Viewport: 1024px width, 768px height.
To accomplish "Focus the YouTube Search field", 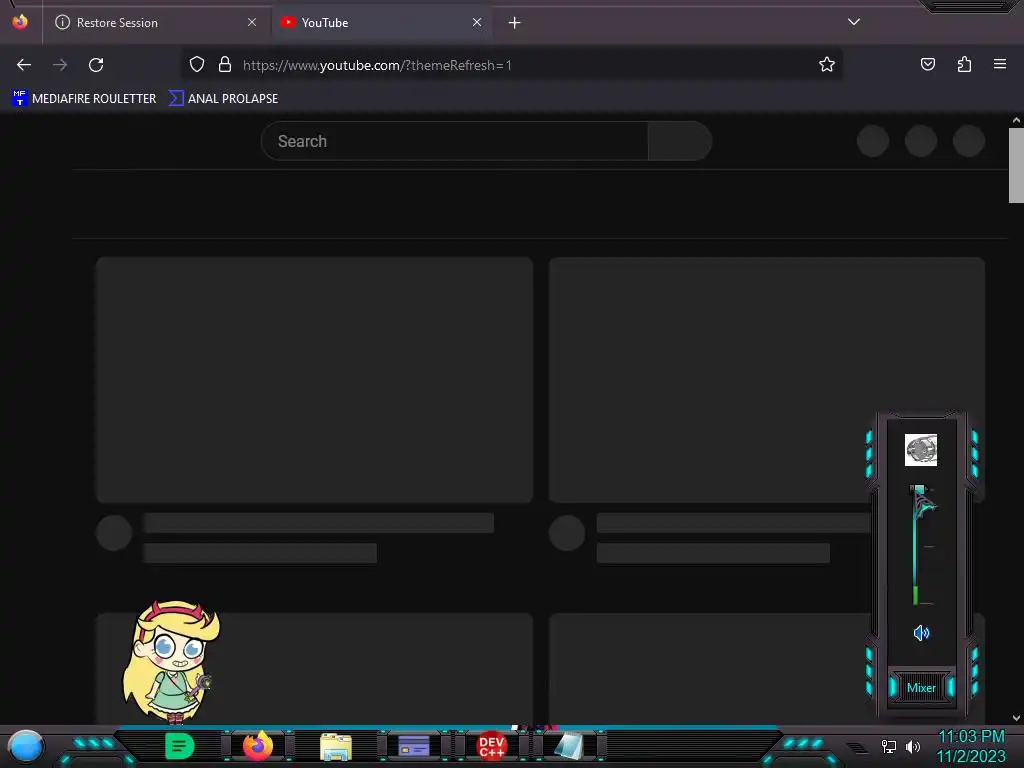I will (x=455, y=141).
